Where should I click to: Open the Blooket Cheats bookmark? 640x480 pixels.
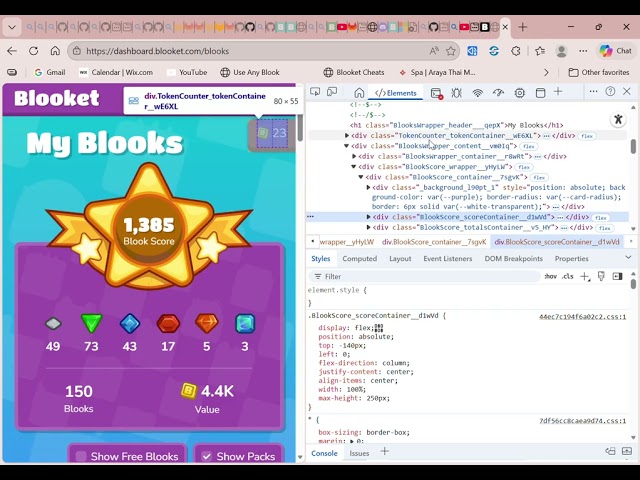(x=353, y=72)
